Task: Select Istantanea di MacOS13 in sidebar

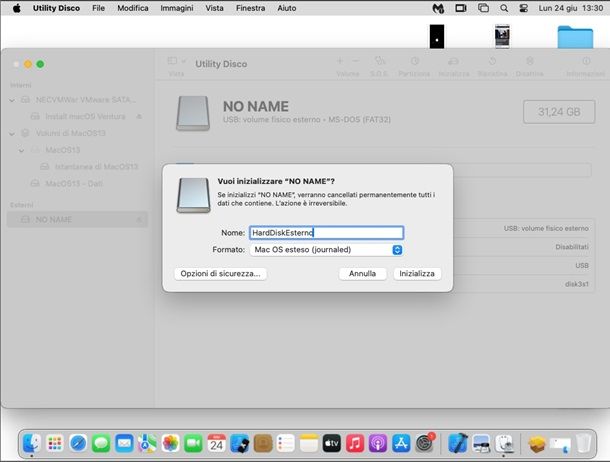Action: (96, 167)
